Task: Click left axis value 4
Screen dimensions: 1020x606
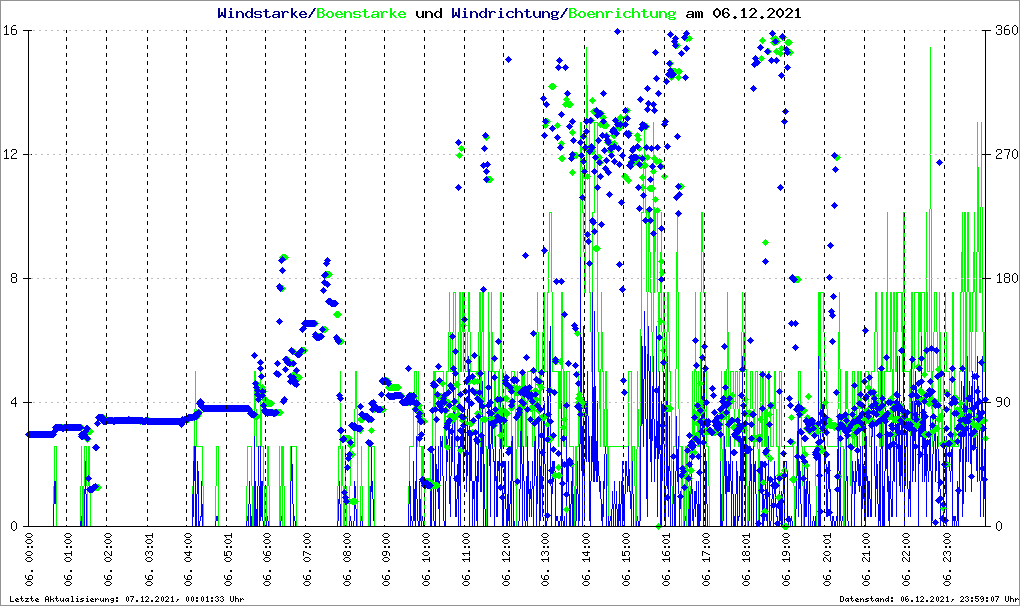Action: click(14, 402)
